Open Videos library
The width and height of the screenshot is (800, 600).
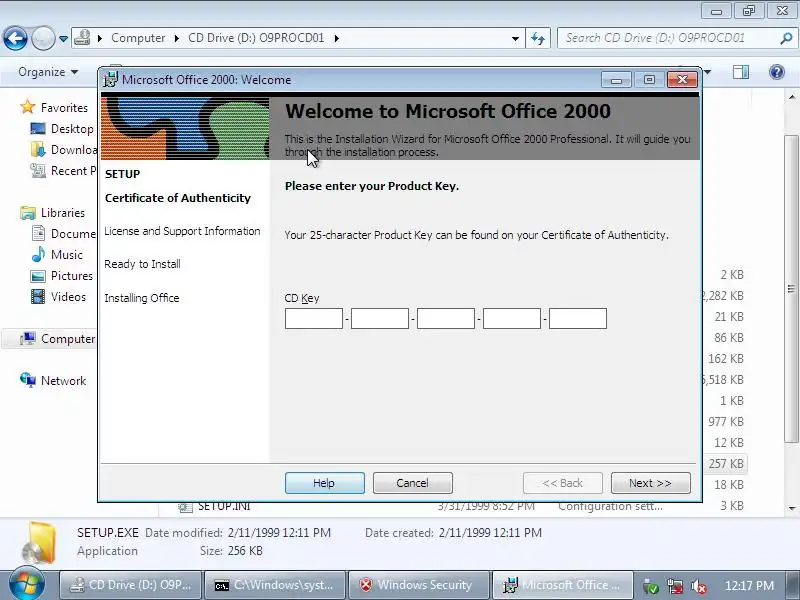(x=68, y=296)
